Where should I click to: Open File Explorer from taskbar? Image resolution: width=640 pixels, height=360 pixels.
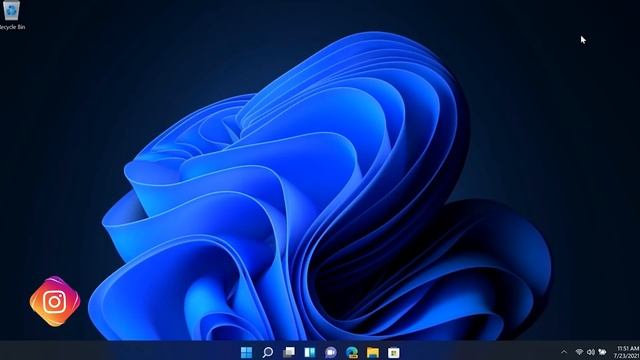point(373,352)
